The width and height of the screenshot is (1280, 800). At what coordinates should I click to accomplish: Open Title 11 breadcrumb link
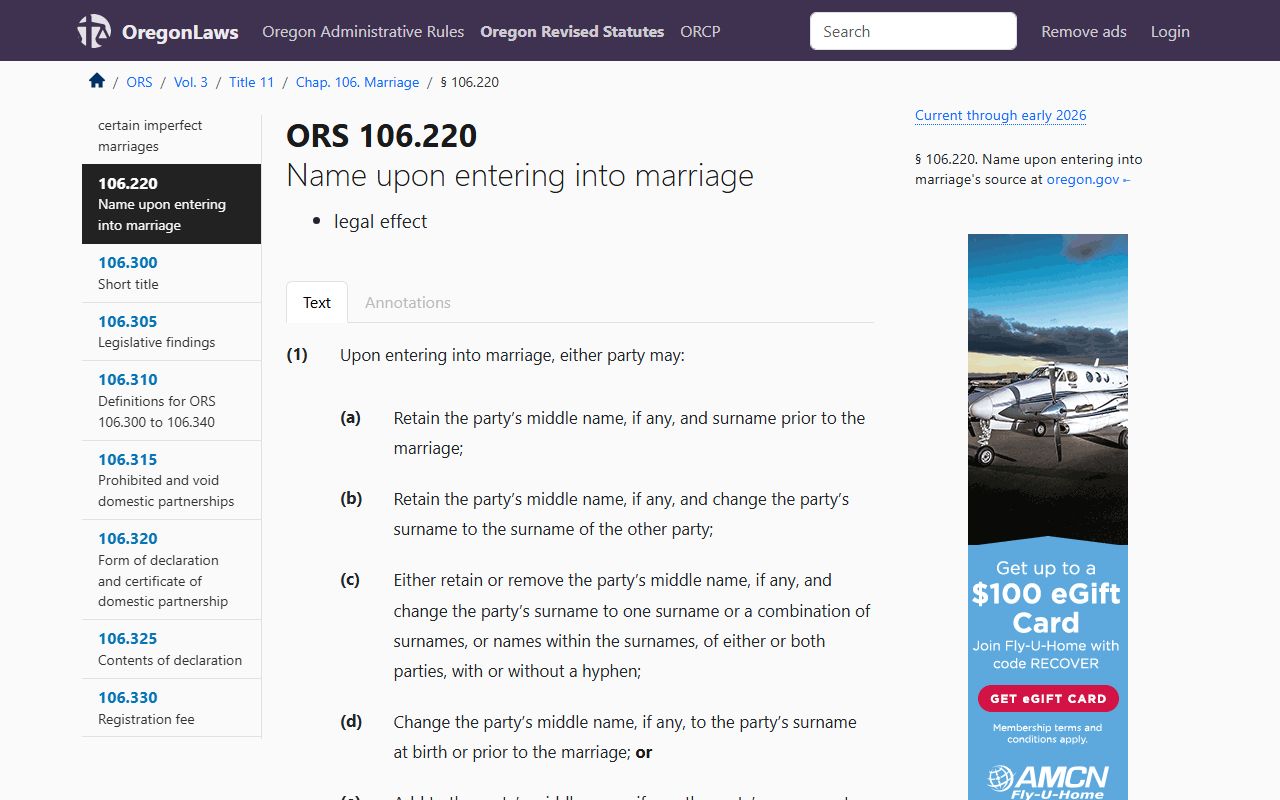coord(251,82)
